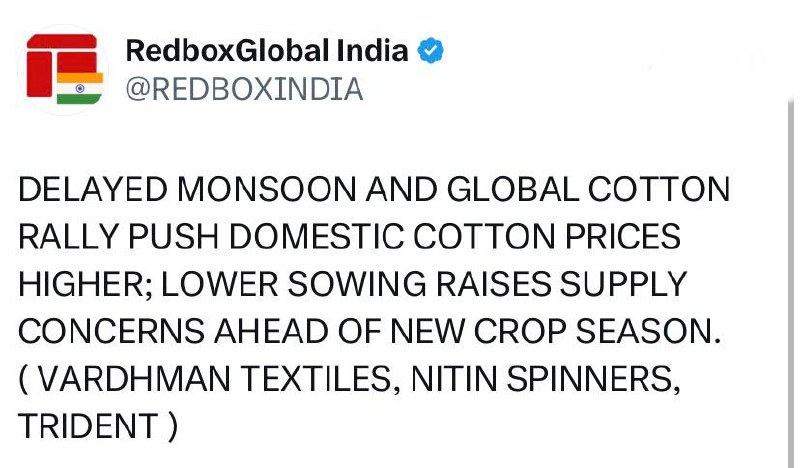Click the RALLY PUSH phrase
Image resolution: width=800 pixels, height=468 pixels.
119,236
